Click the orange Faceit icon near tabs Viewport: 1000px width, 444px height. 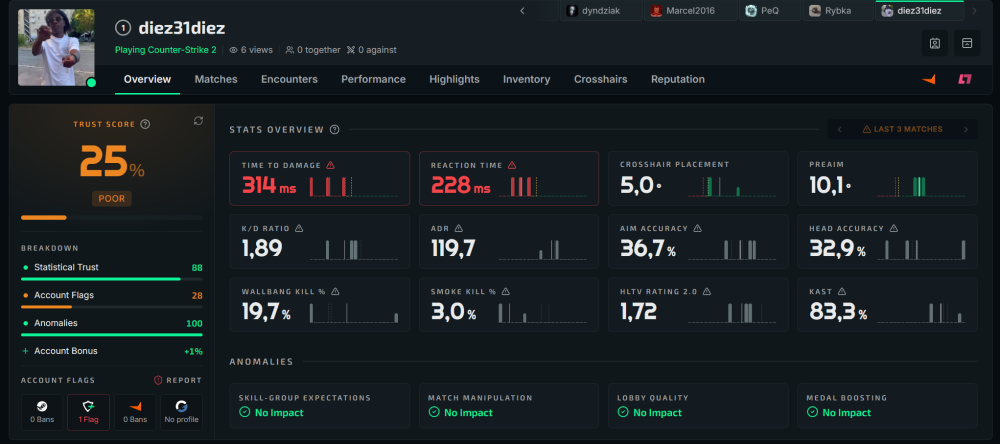[929, 79]
